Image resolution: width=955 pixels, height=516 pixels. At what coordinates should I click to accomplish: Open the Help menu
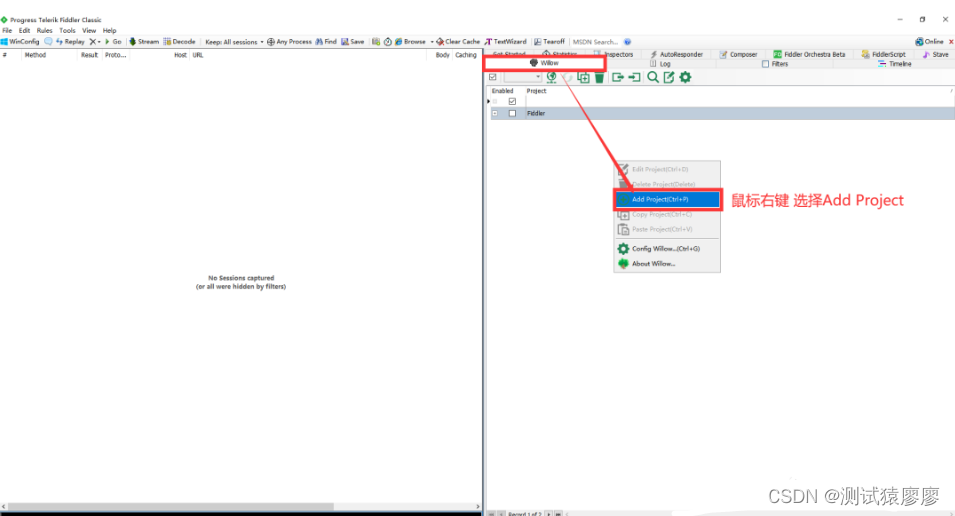110,30
